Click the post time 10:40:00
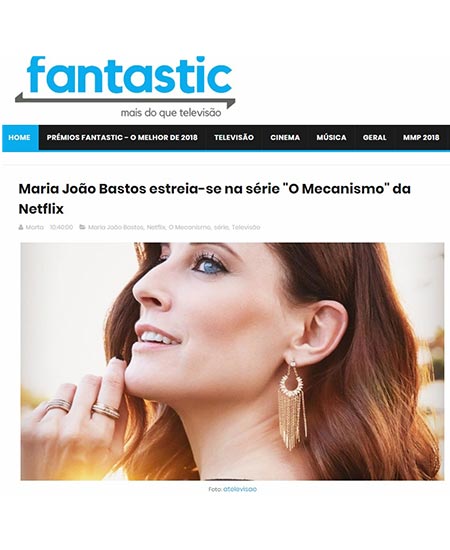Viewport: 450px width, 550px height. [61, 227]
